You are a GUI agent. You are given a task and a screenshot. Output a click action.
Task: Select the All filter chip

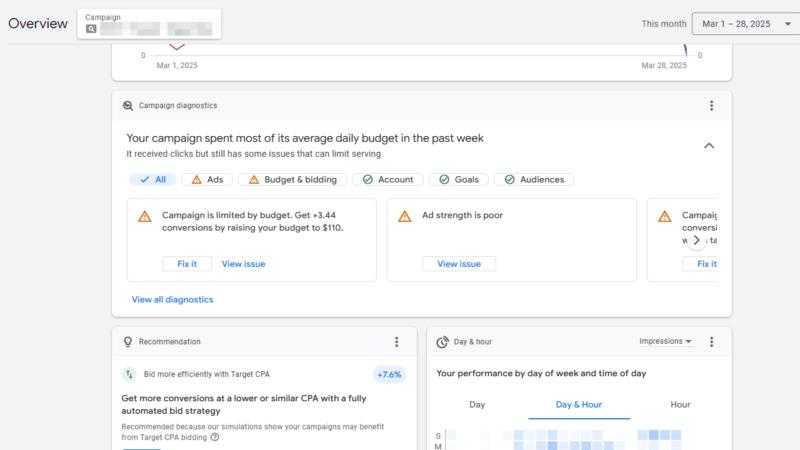(x=153, y=180)
